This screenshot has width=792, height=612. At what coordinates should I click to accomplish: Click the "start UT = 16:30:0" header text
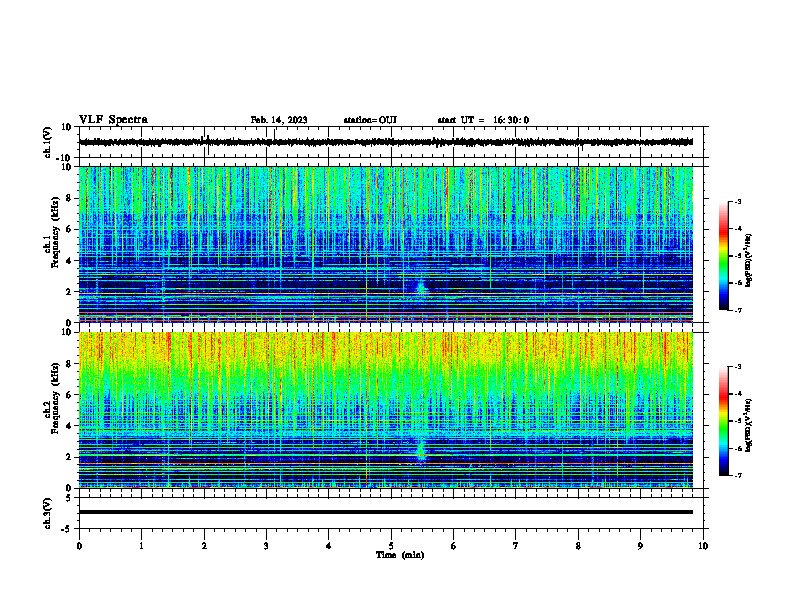tap(483, 120)
